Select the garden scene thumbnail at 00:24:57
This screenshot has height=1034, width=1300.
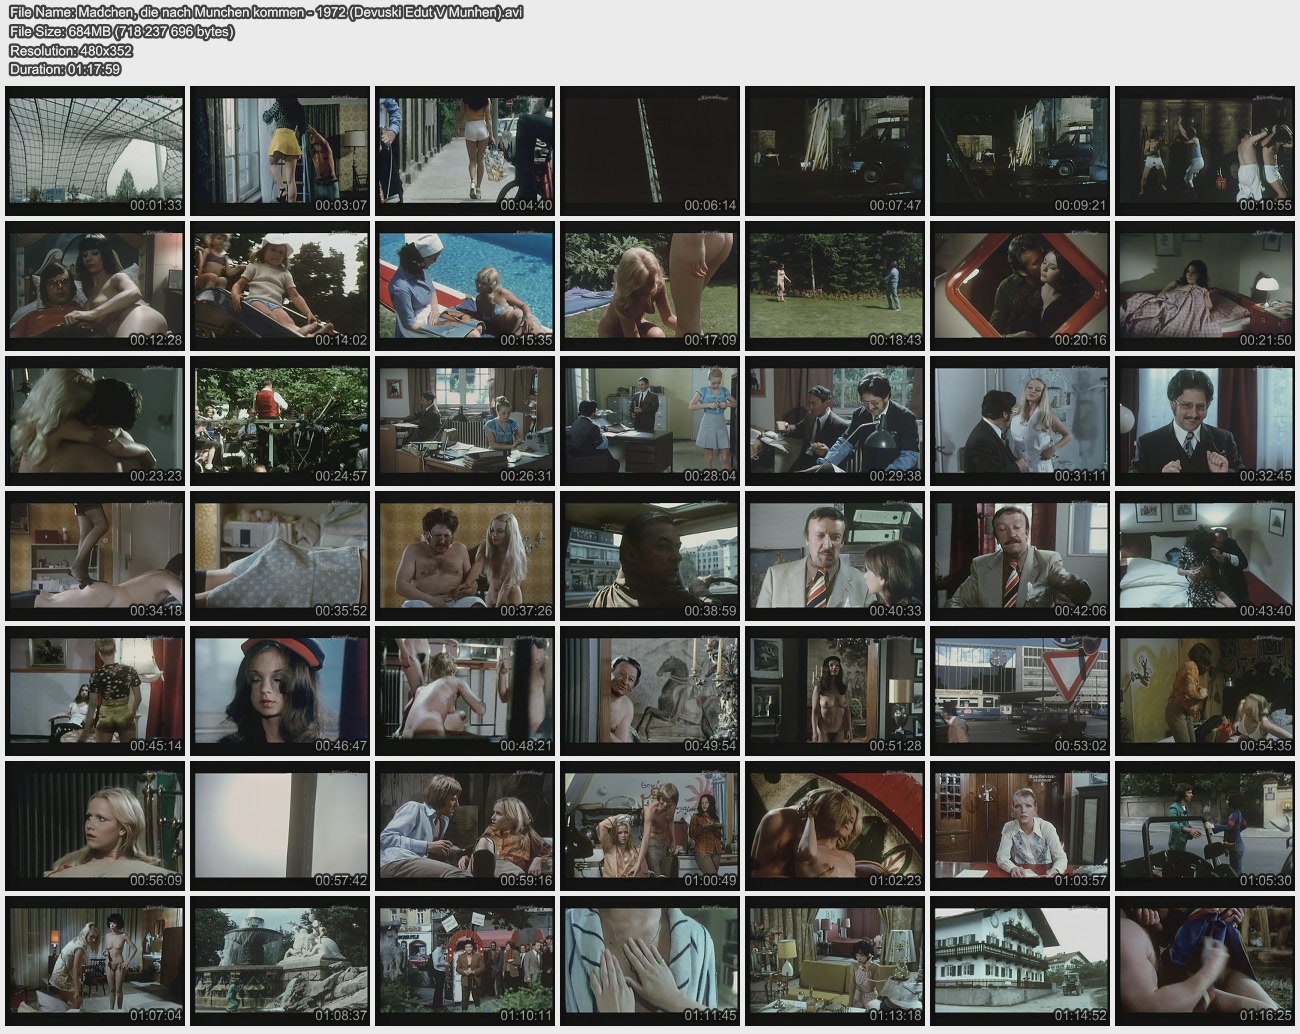pyautogui.click(x=280, y=421)
